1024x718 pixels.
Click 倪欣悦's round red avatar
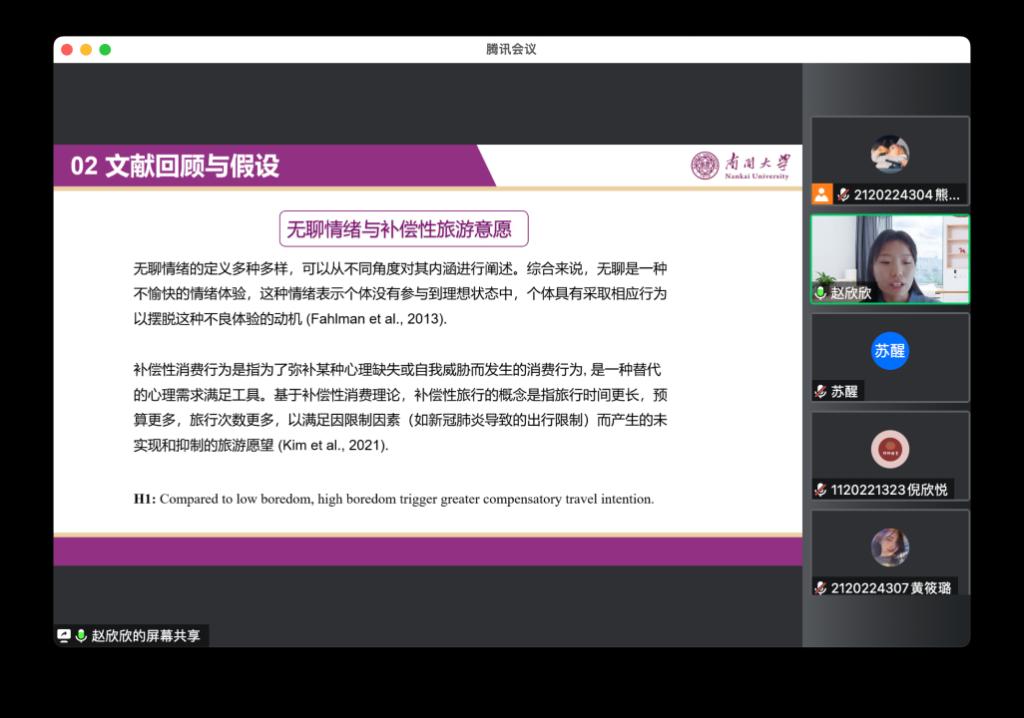pos(889,449)
